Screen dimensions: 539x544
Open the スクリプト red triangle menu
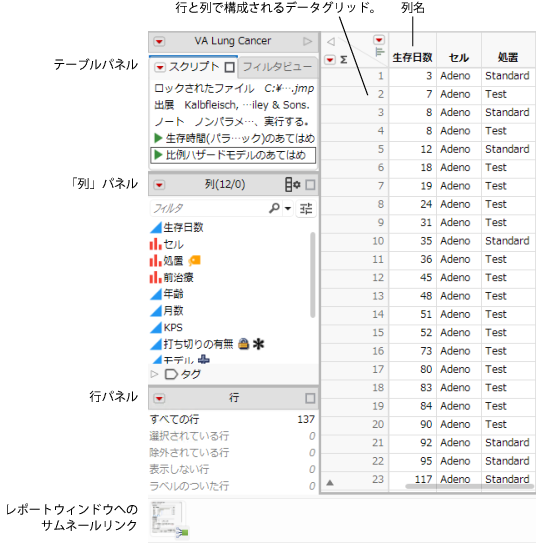tap(160, 67)
